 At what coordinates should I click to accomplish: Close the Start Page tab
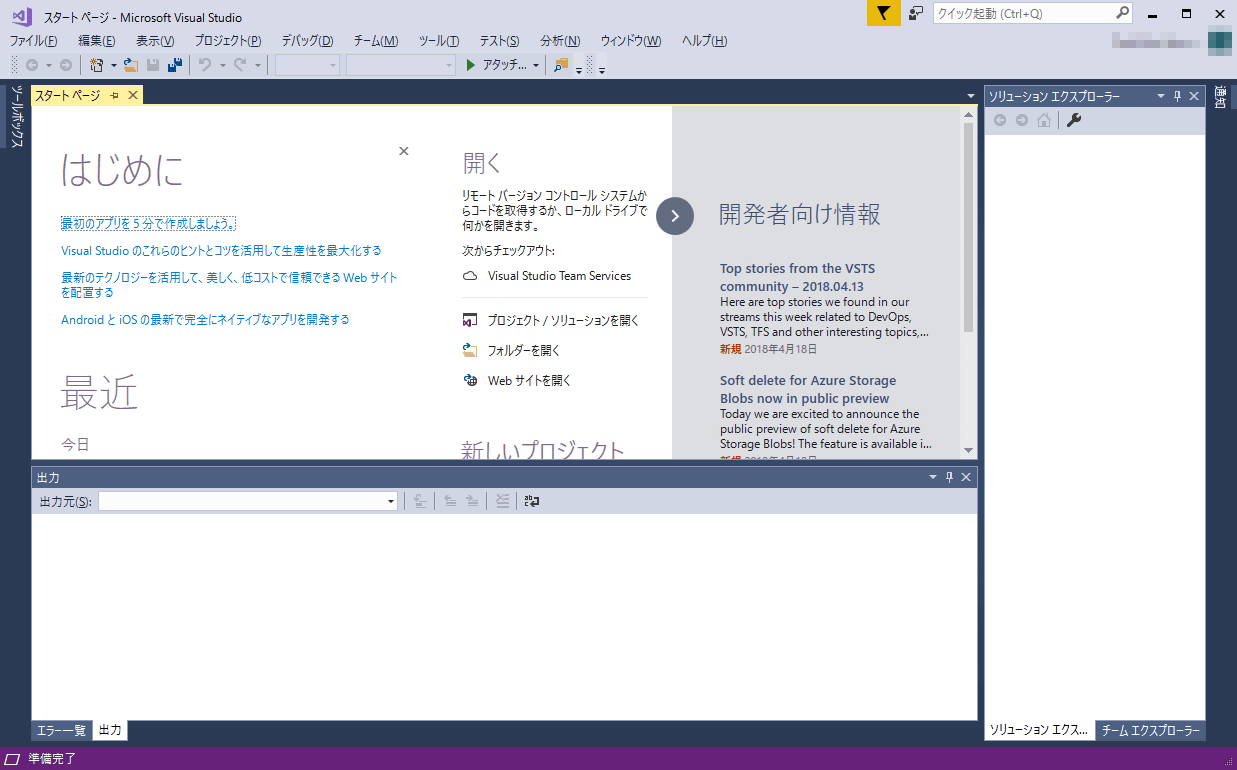point(132,95)
